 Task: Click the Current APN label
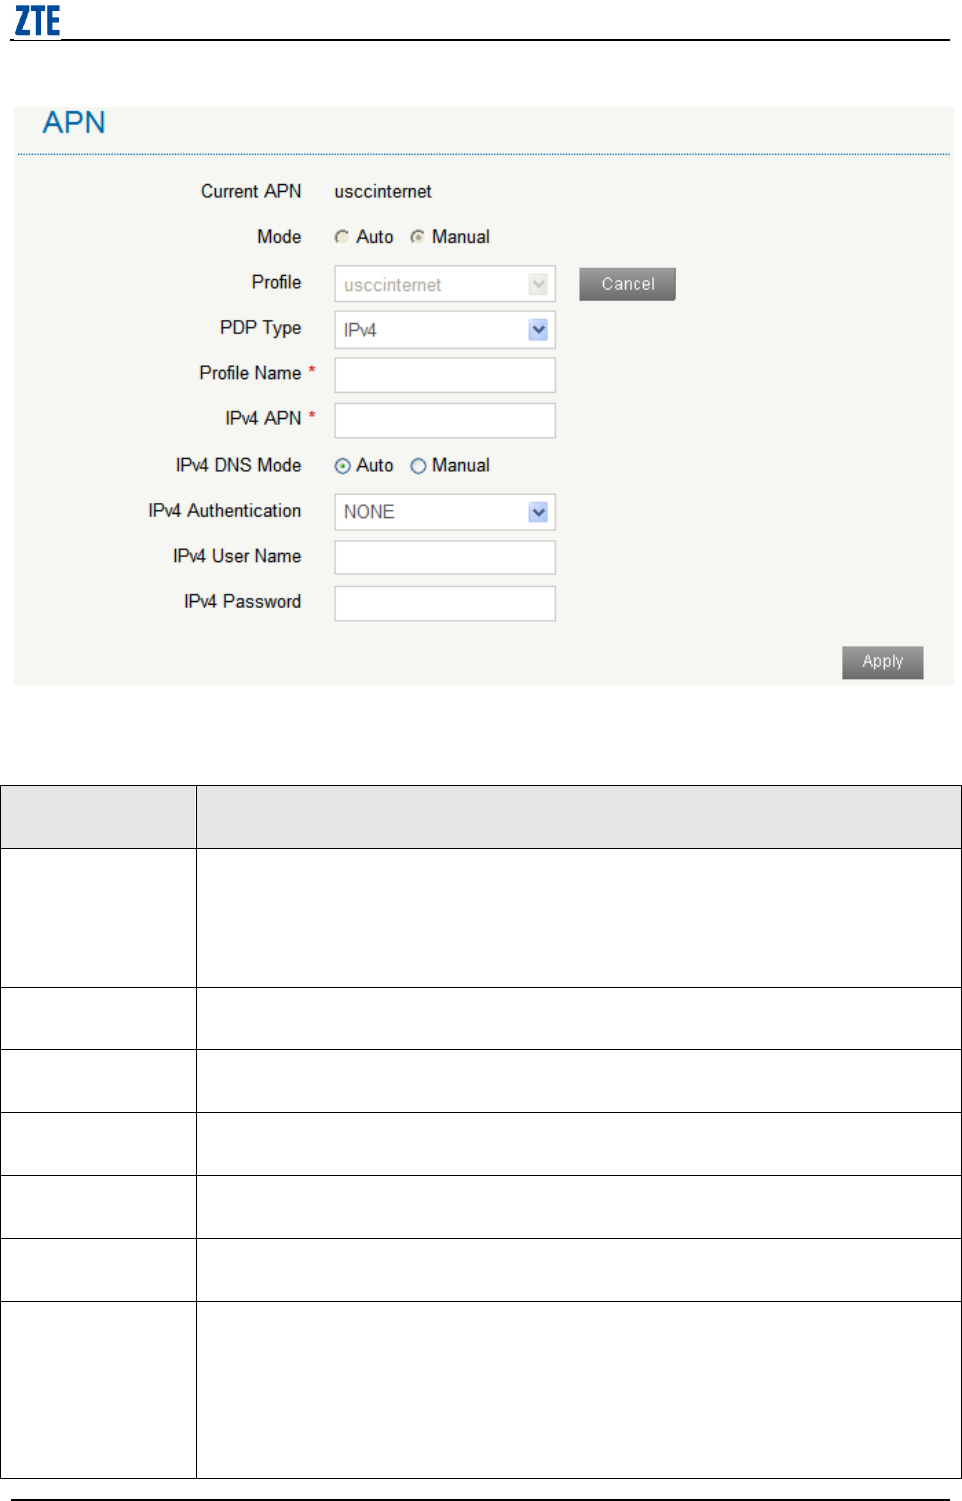point(251,191)
